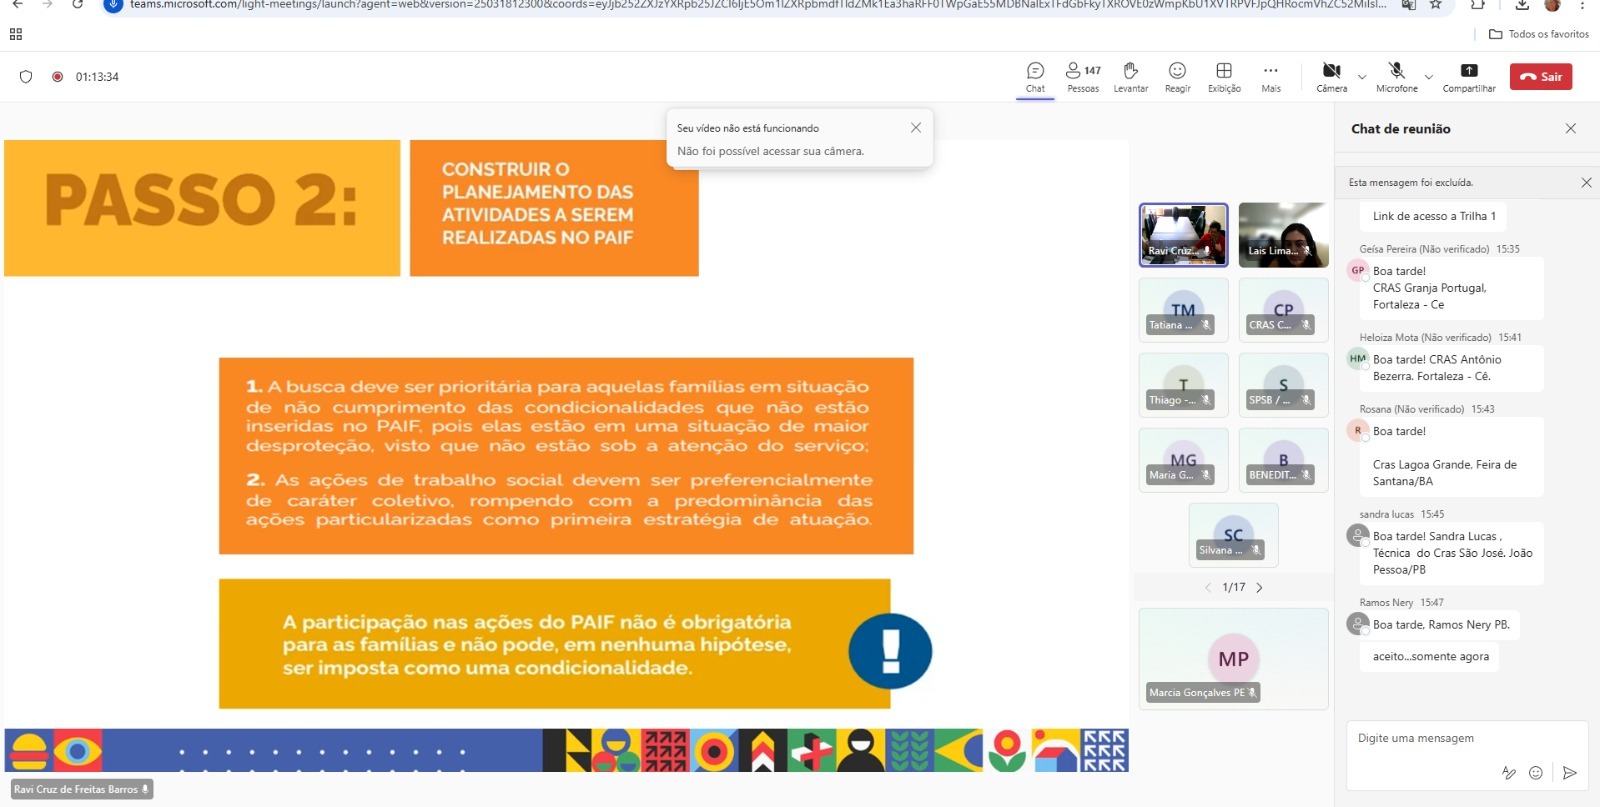Leave meeting with Sair button

pyautogui.click(x=1540, y=77)
